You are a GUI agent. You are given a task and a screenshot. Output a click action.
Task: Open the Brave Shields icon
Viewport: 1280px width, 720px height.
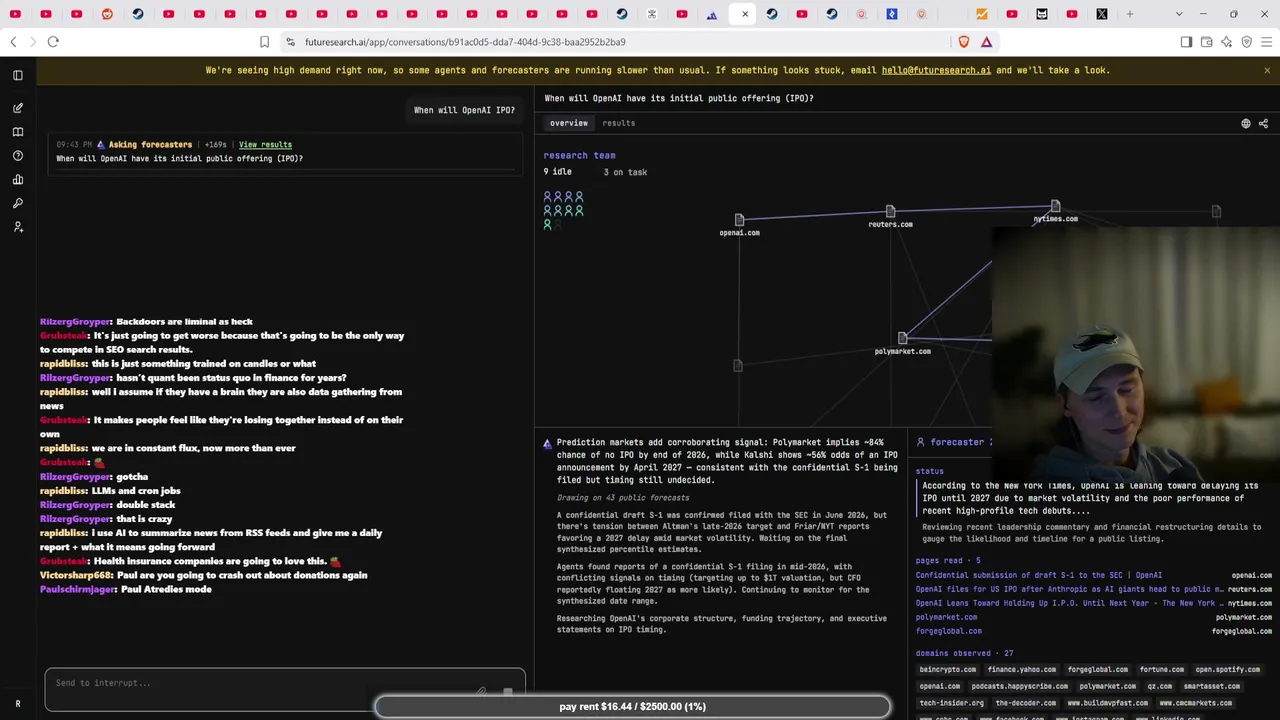pos(964,42)
